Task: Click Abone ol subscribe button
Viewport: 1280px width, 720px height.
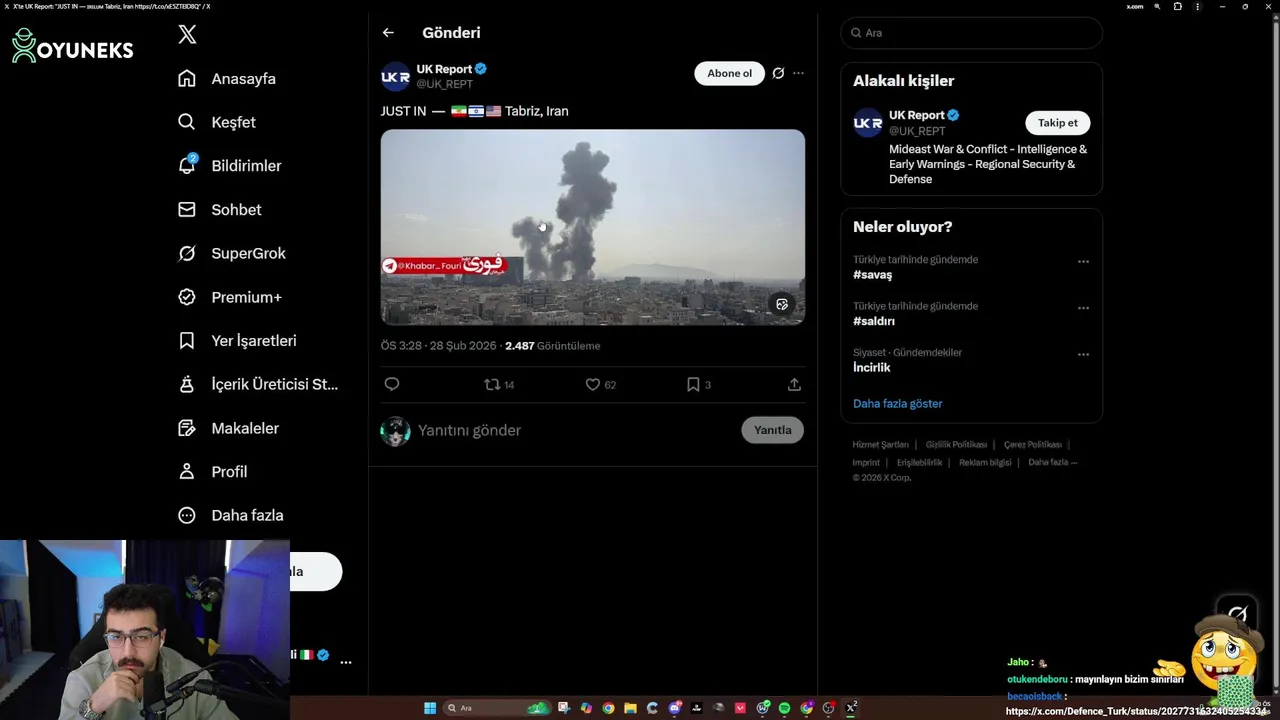Action: [729, 73]
